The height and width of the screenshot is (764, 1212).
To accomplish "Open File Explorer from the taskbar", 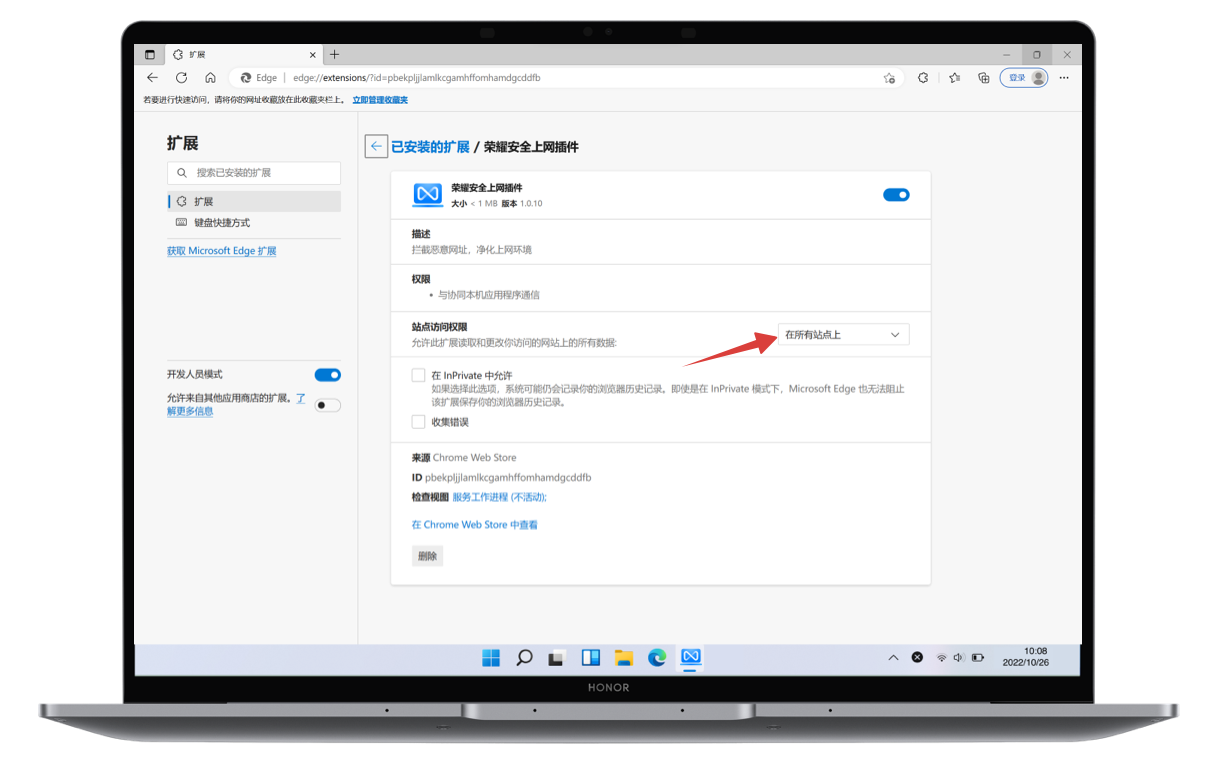I will (624, 657).
